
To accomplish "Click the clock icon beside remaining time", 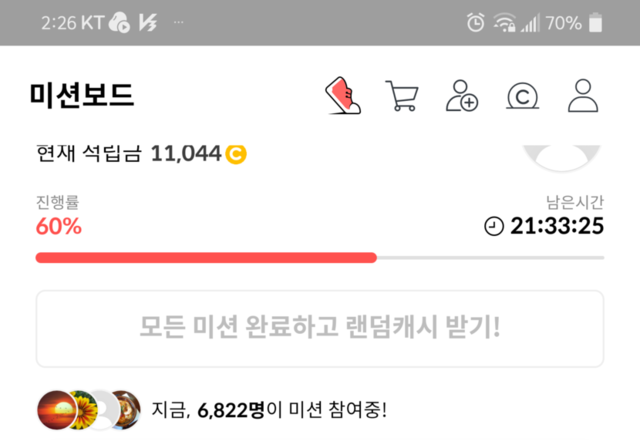I will (x=494, y=226).
